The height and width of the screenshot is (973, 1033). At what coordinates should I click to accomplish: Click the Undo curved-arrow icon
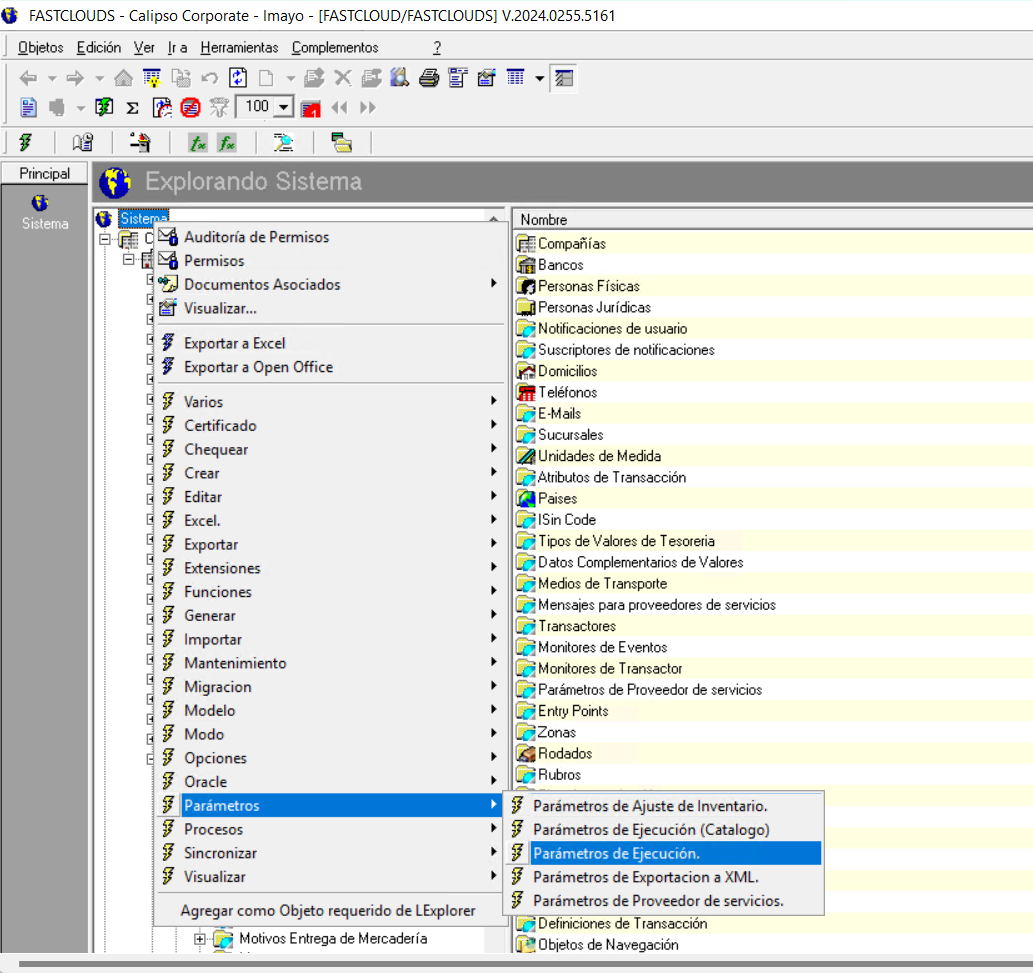click(209, 78)
